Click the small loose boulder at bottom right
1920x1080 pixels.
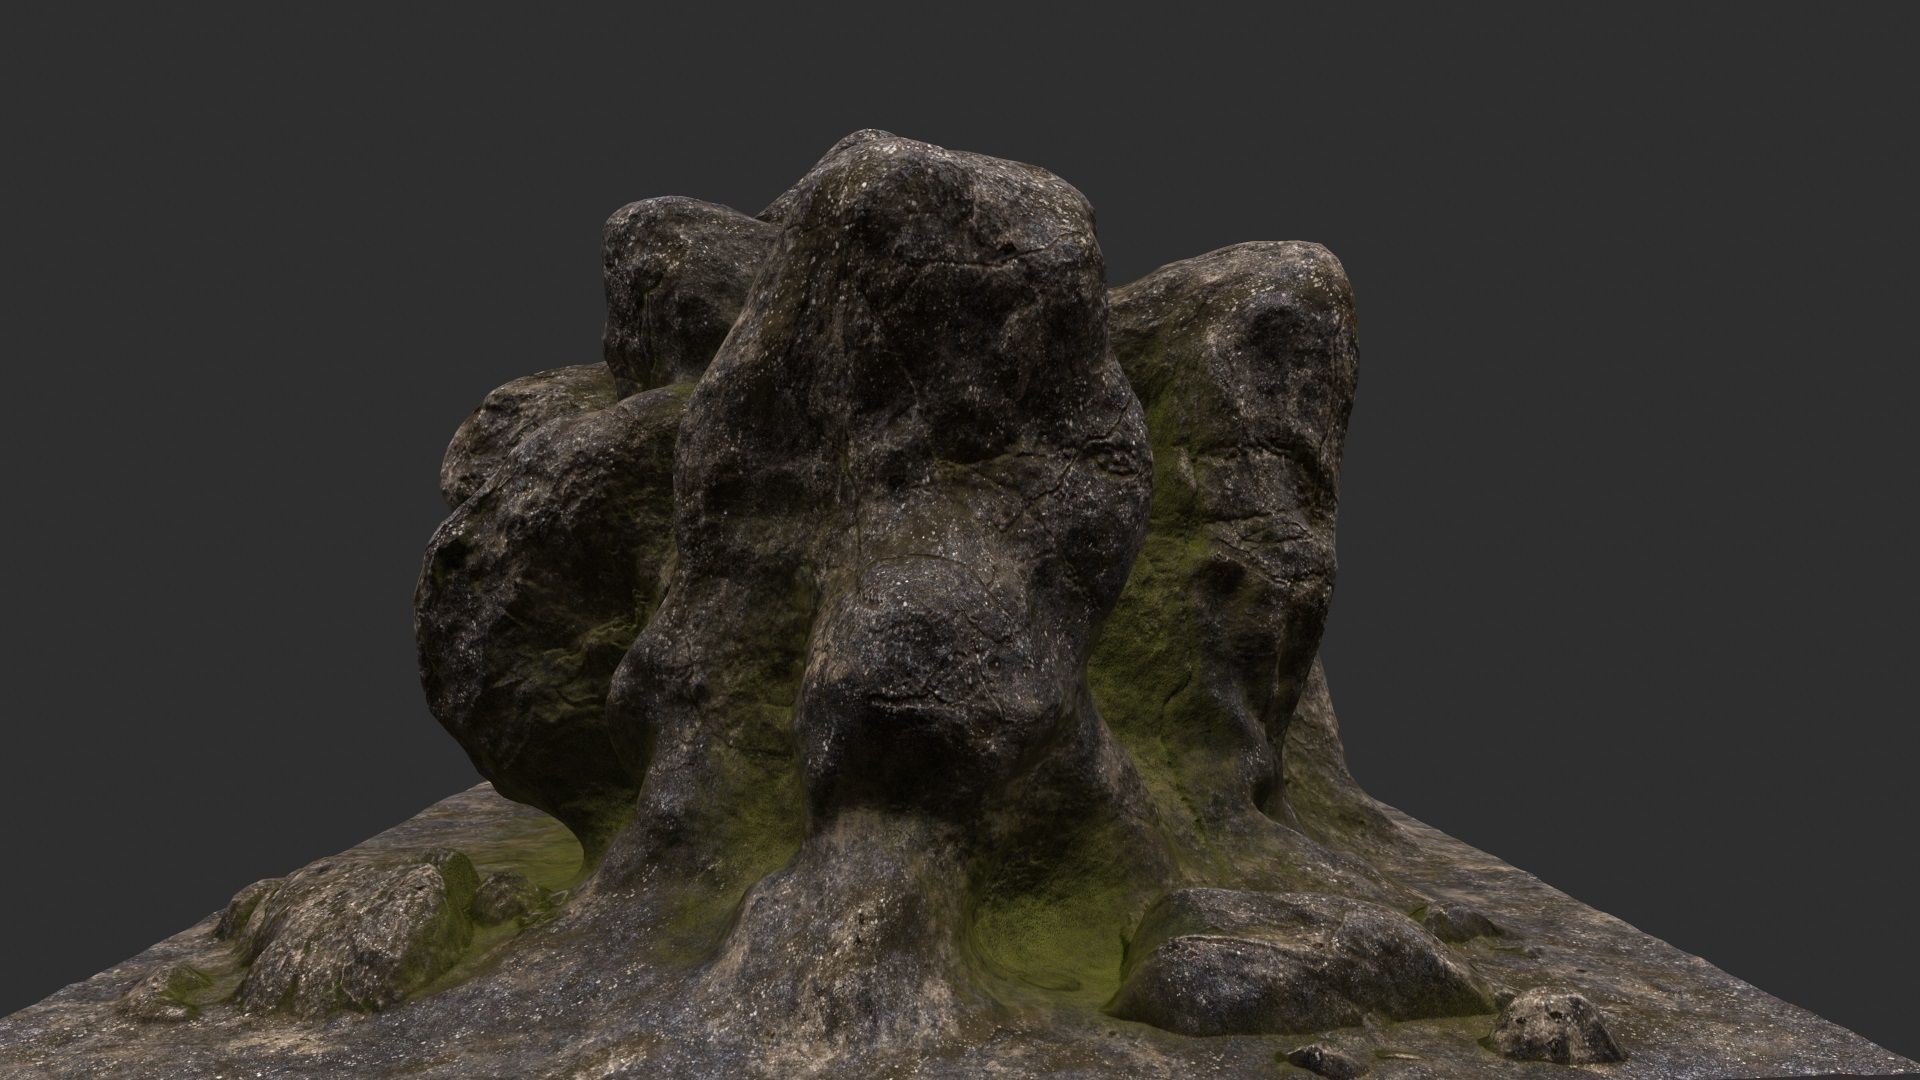point(1555,1025)
